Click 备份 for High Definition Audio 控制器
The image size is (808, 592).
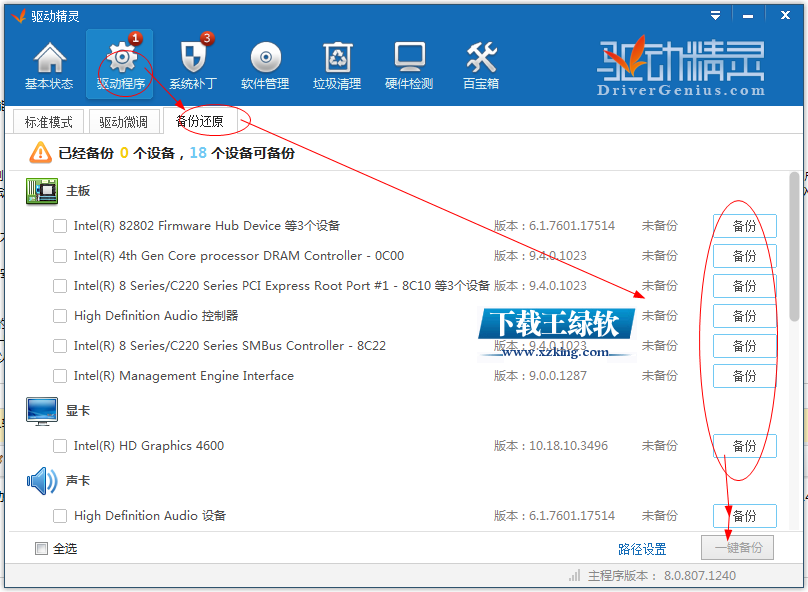pyautogui.click(x=745, y=316)
